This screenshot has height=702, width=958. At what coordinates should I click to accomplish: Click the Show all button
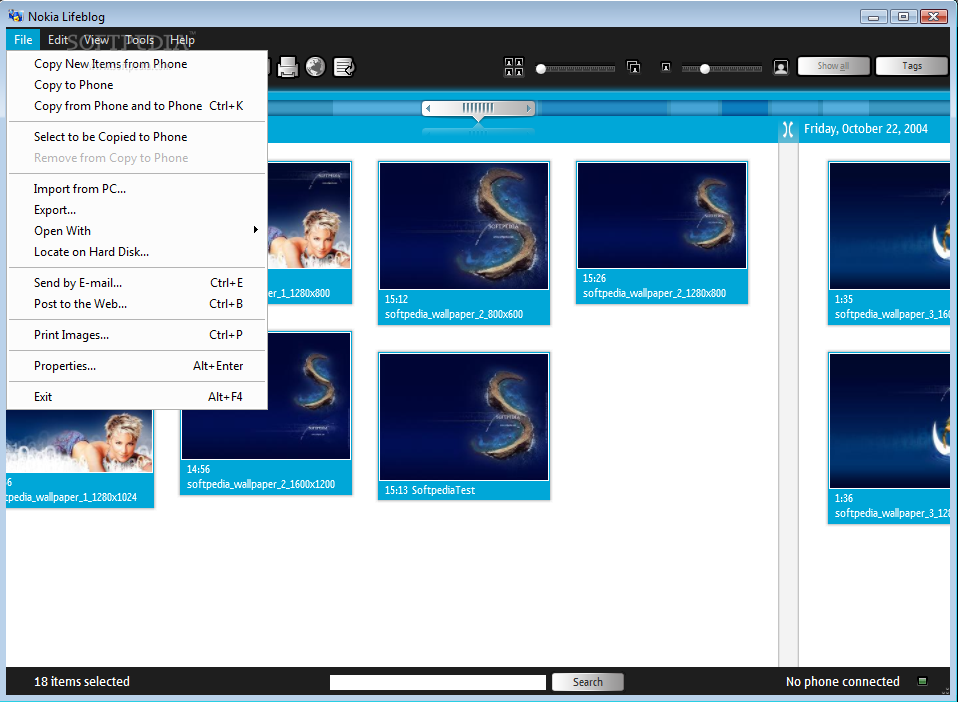pyautogui.click(x=833, y=66)
